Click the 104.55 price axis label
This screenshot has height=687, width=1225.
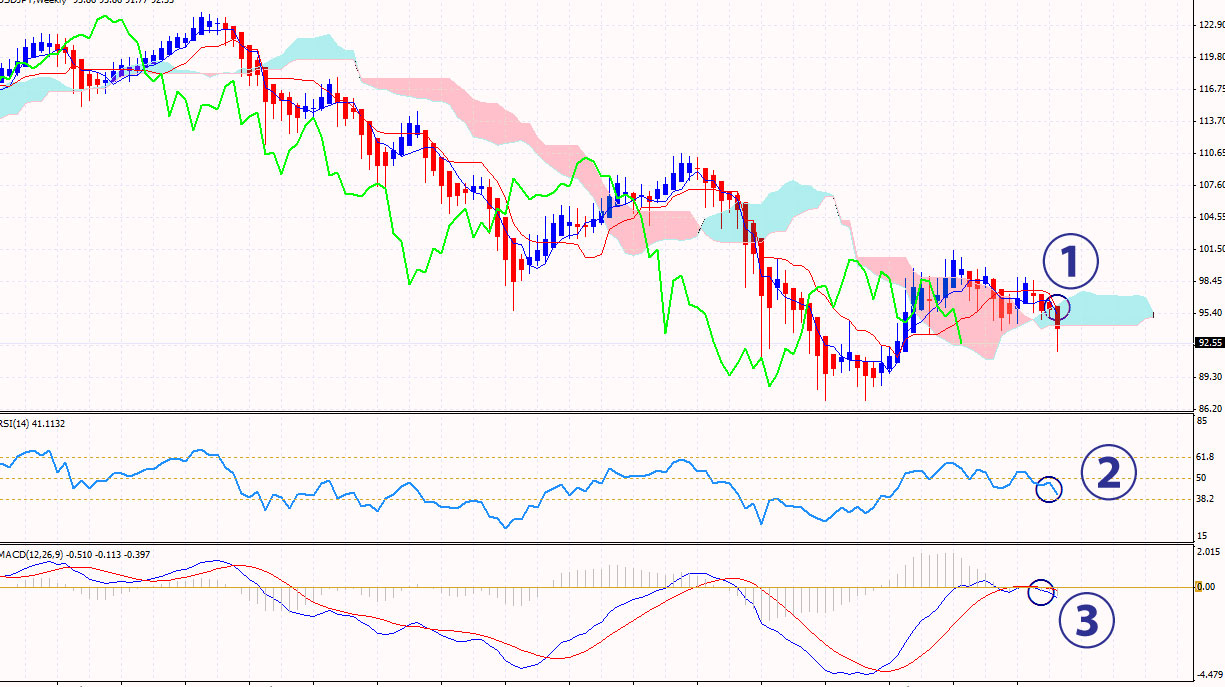tap(1210, 217)
